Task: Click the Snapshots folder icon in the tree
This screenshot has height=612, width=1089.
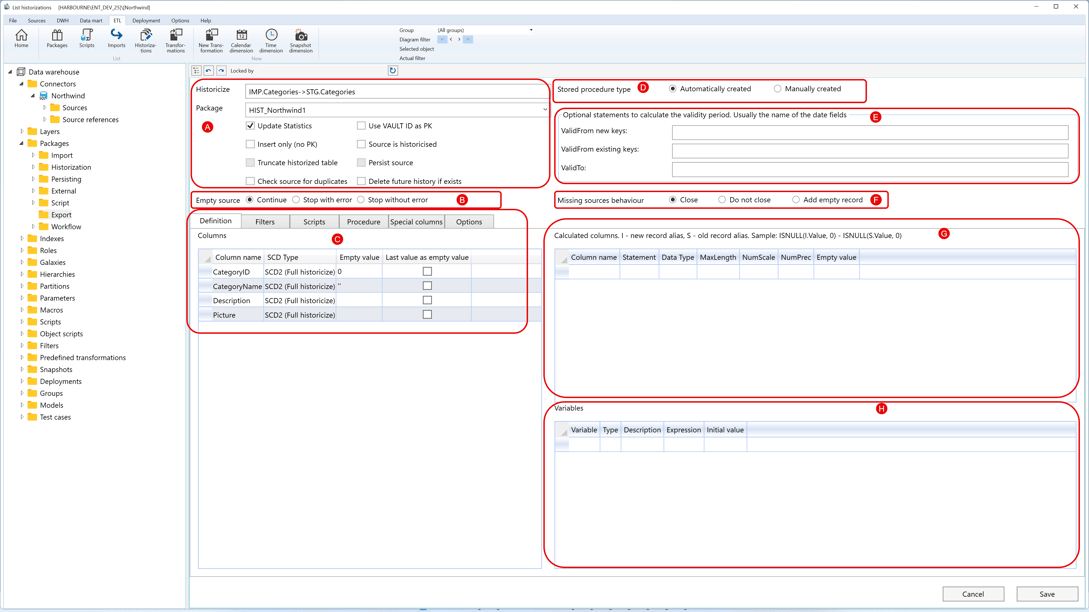Action: tap(32, 370)
